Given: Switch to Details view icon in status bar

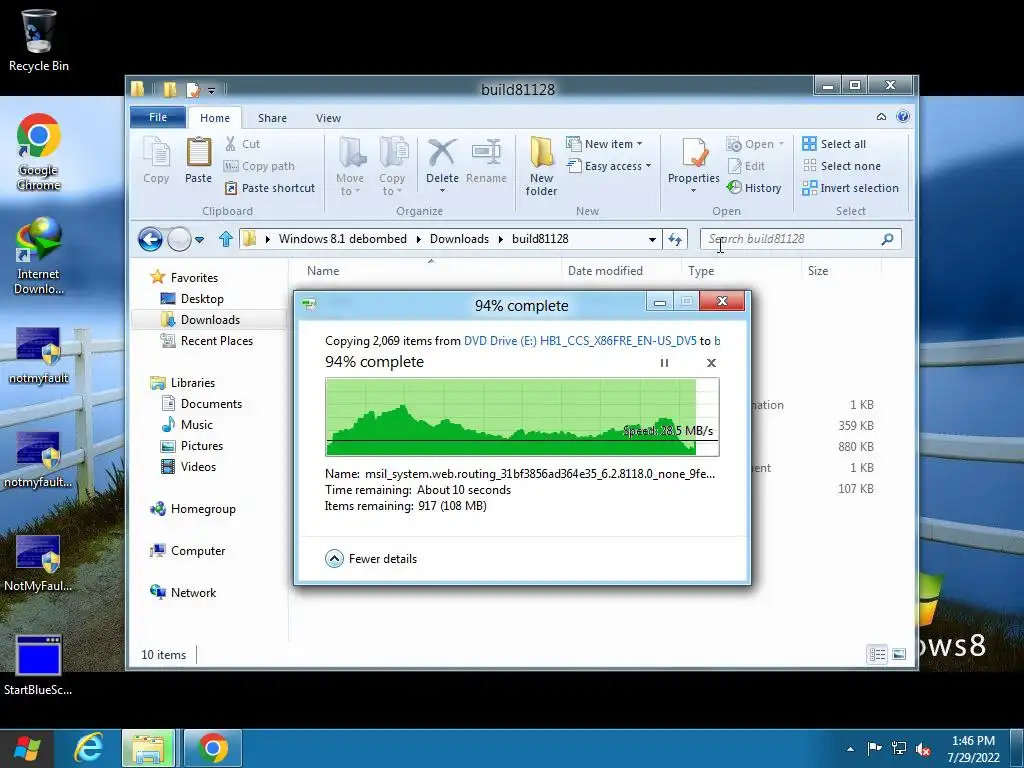Looking at the screenshot, I should [x=877, y=654].
